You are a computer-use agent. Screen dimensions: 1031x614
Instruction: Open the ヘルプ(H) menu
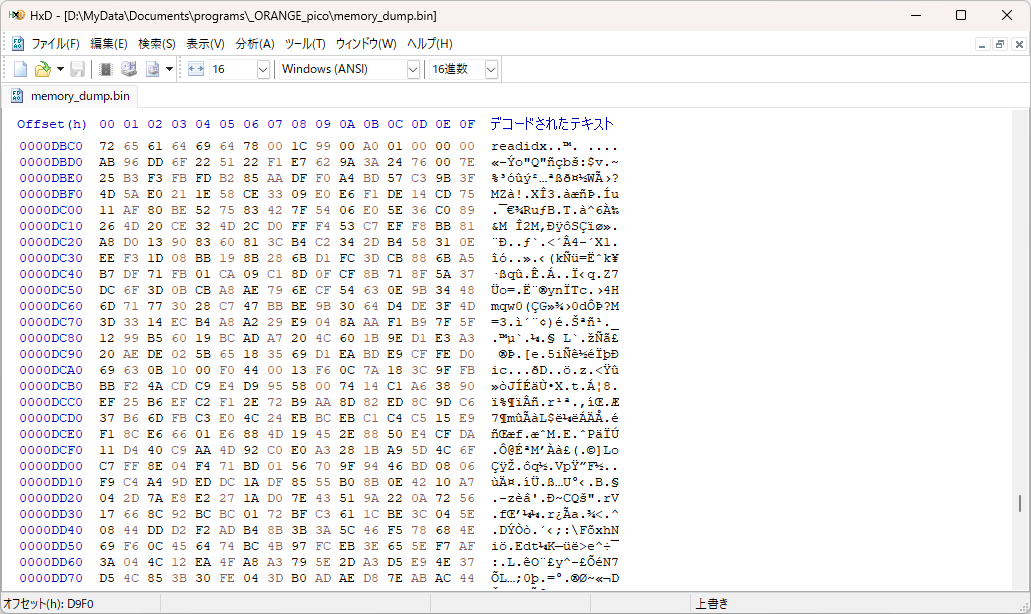point(429,44)
